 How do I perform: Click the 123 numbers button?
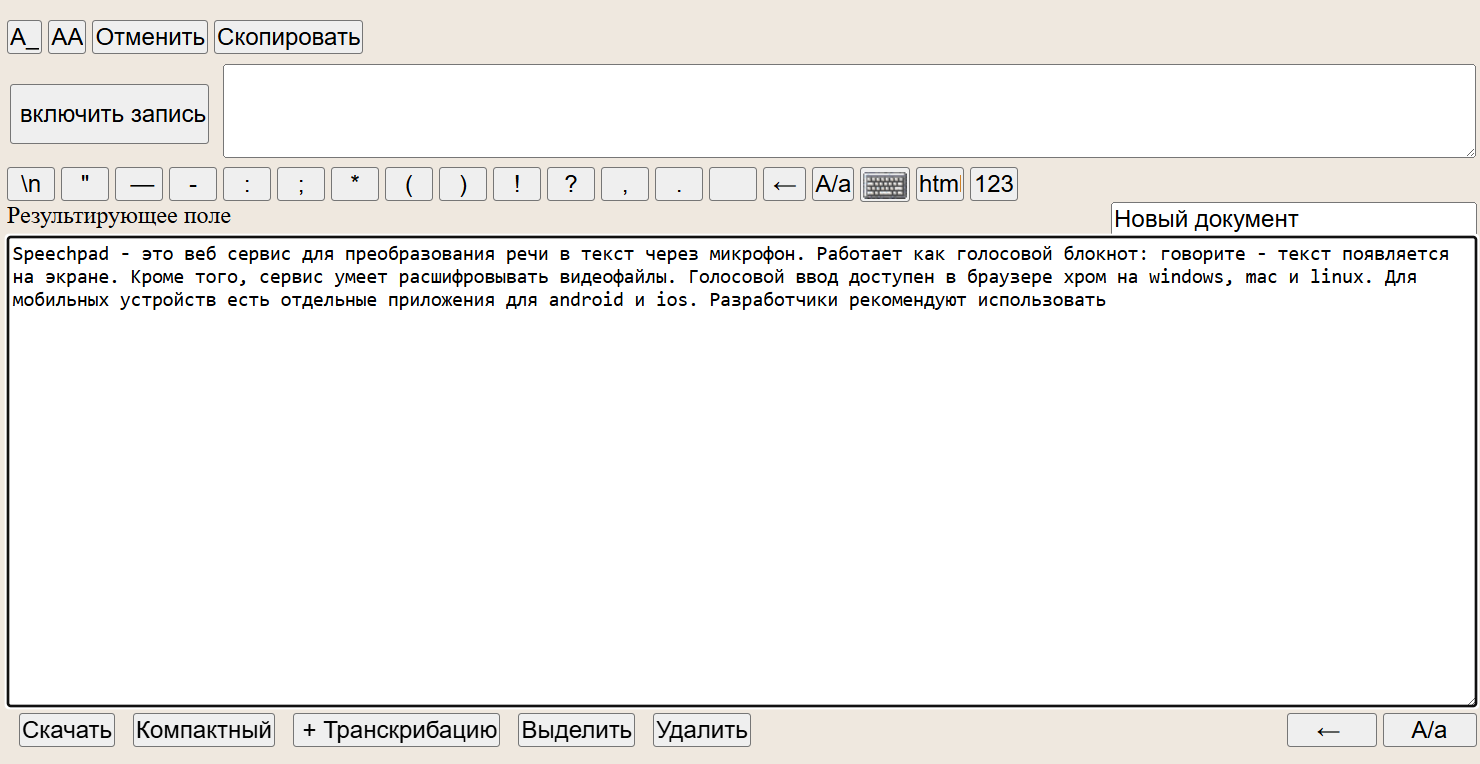(994, 184)
